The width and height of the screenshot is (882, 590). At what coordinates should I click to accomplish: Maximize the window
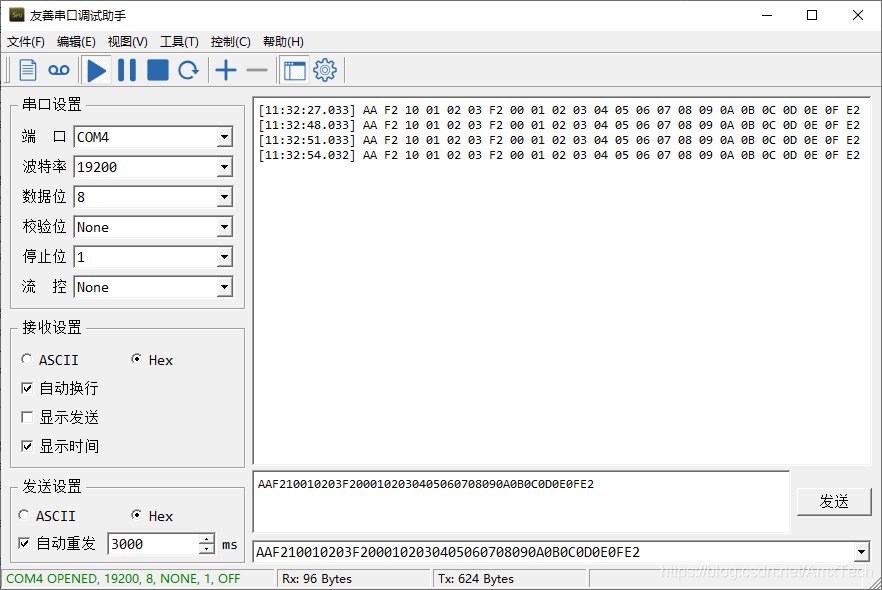(812, 15)
